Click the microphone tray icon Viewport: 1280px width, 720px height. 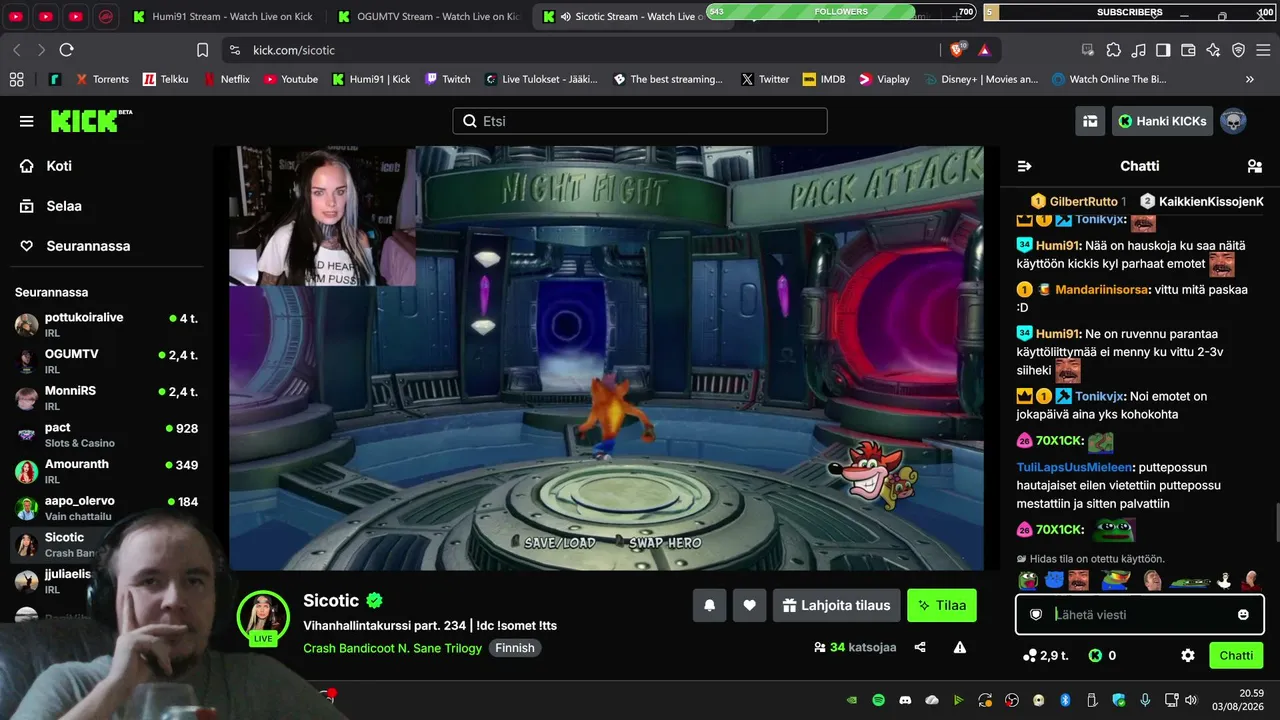(1145, 700)
